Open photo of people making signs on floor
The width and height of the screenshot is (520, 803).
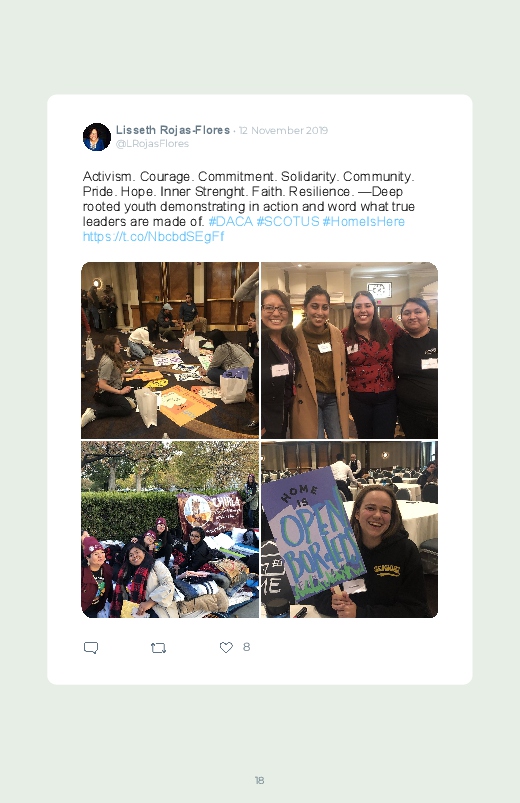click(170, 350)
